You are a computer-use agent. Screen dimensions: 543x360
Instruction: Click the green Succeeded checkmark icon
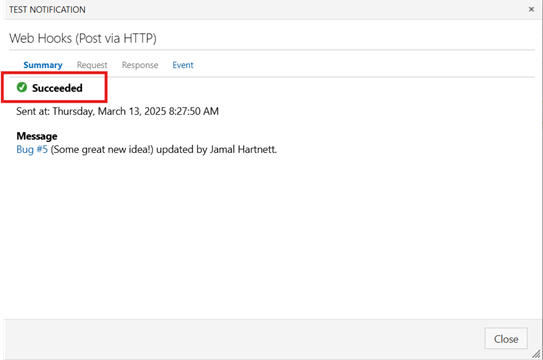[22, 87]
